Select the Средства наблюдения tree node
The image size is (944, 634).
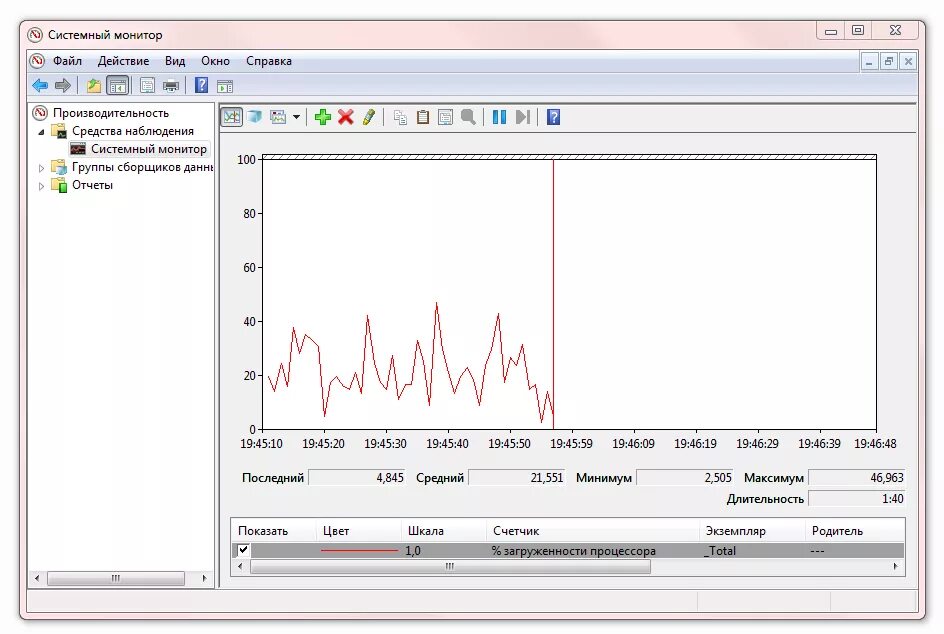coord(132,131)
